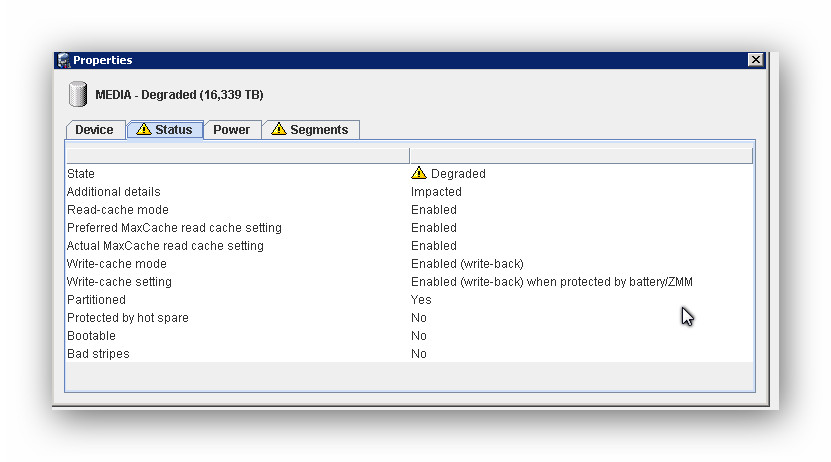Select the Read-cache mode row

point(117,210)
